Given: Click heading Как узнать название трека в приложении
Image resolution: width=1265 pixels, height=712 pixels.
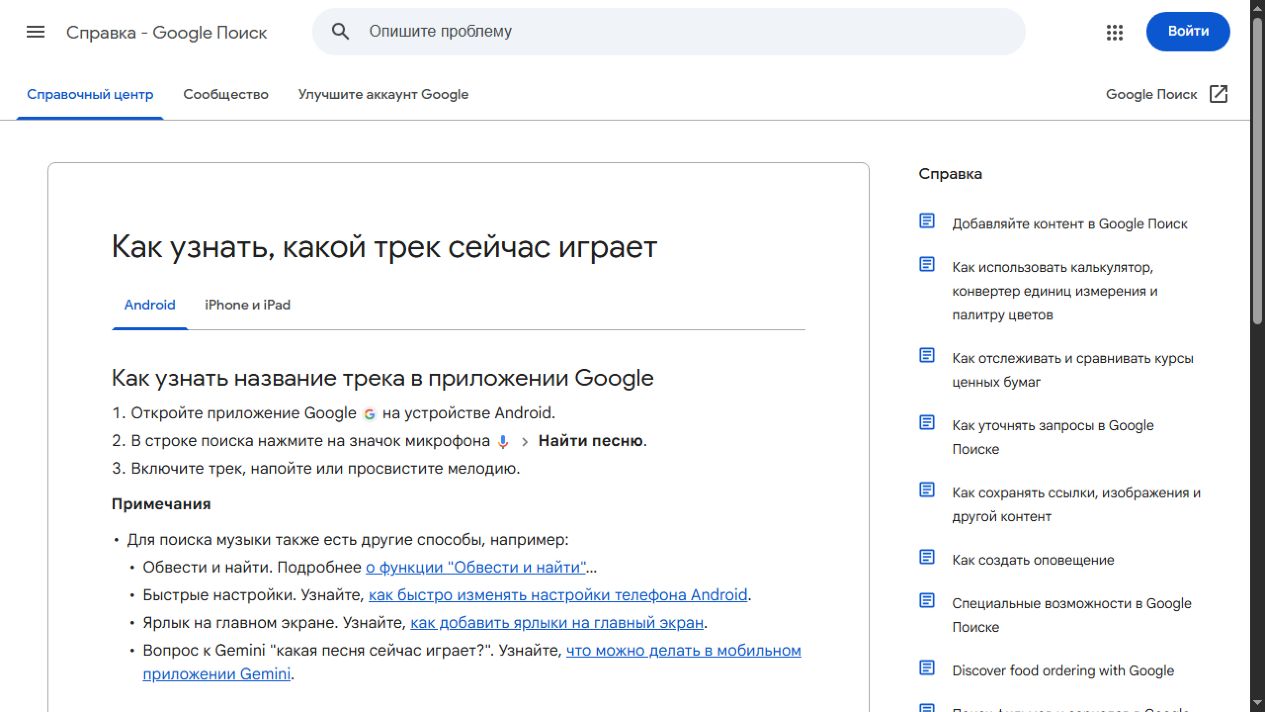Looking at the screenshot, I should pyautogui.click(x=382, y=379).
